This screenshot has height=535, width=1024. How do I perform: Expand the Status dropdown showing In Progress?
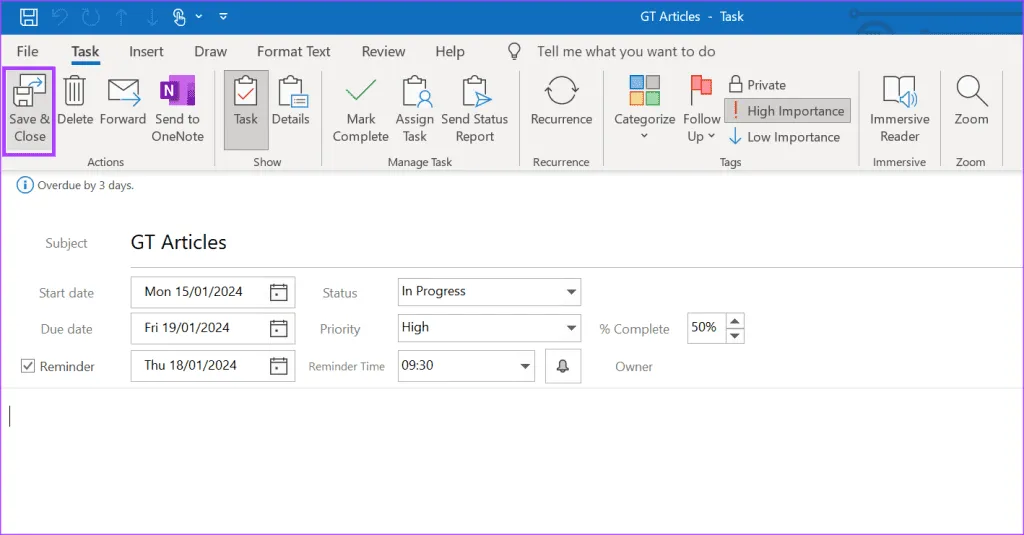pos(571,292)
